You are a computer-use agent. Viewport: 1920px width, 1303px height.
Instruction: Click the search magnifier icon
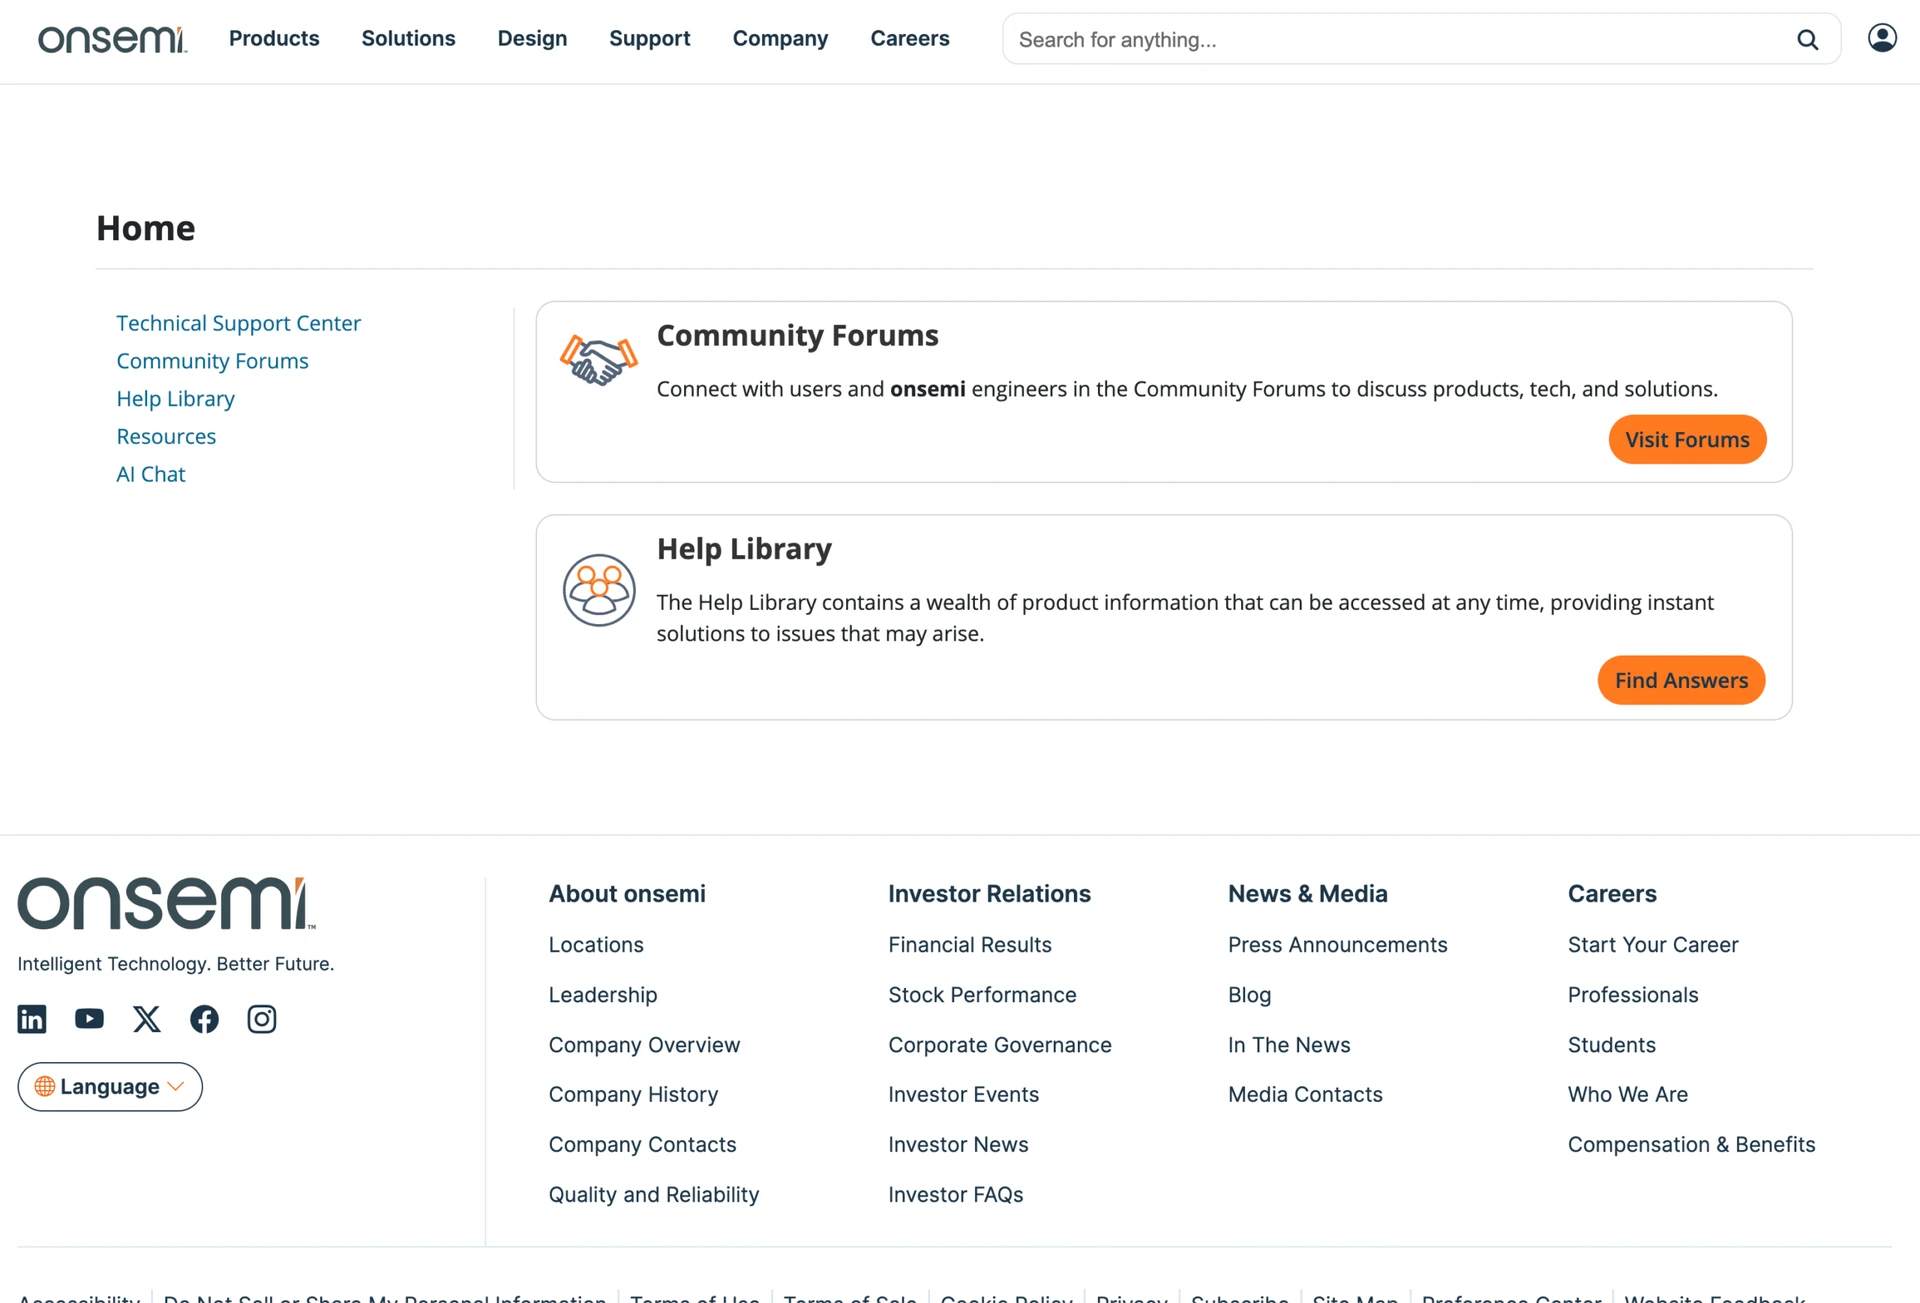coord(1807,40)
